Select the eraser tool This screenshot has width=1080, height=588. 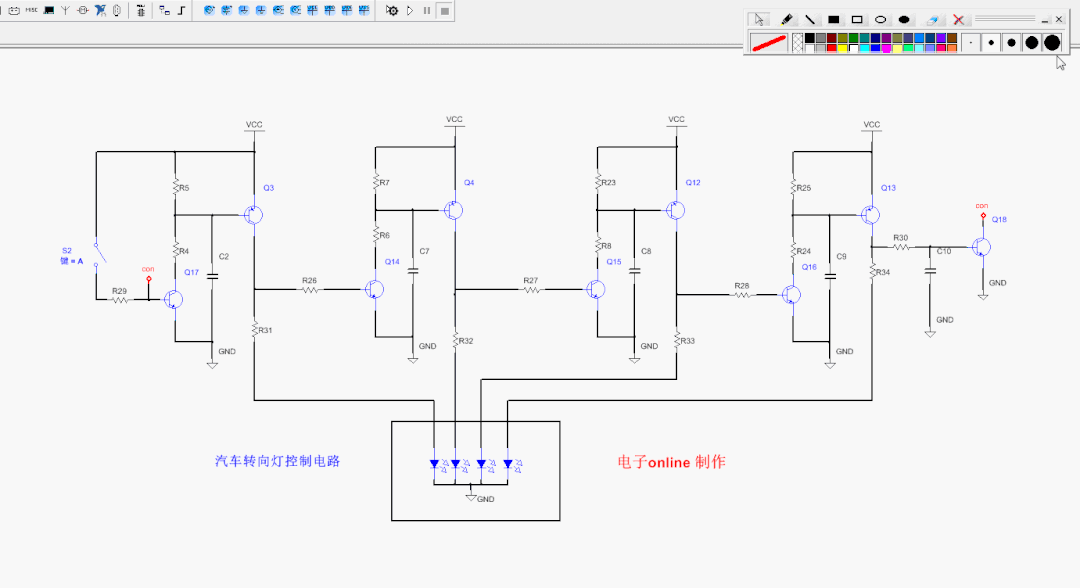point(932,19)
